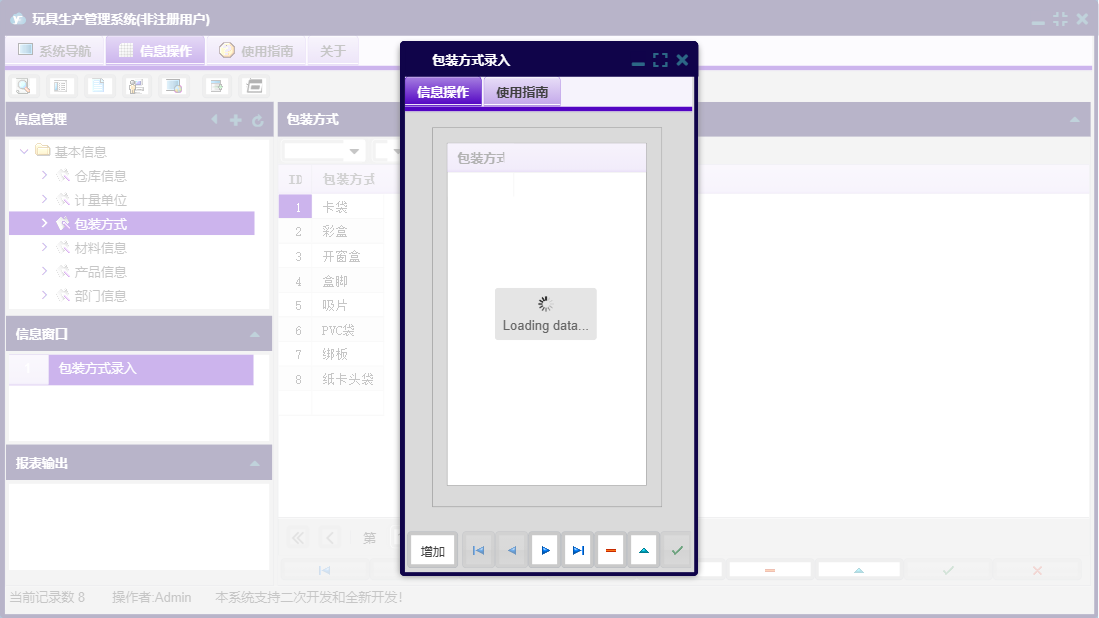Select 信息操作 tab inside the dialog
Viewport: 1099px width, 618px height.
443,92
